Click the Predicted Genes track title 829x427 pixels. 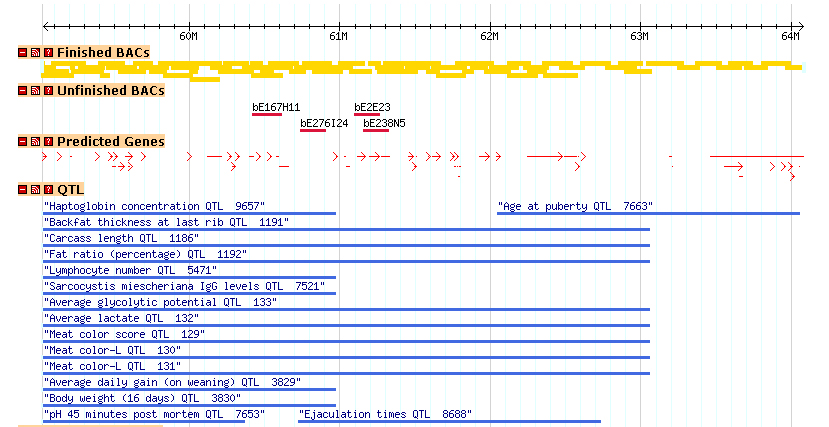tap(110, 142)
